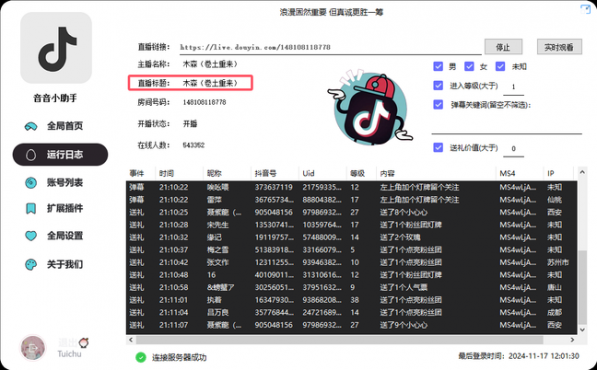Viewport: 597px width, 370px height.
Task: Click the 送礼价值 value field showing 0
Action: [513, 148]
